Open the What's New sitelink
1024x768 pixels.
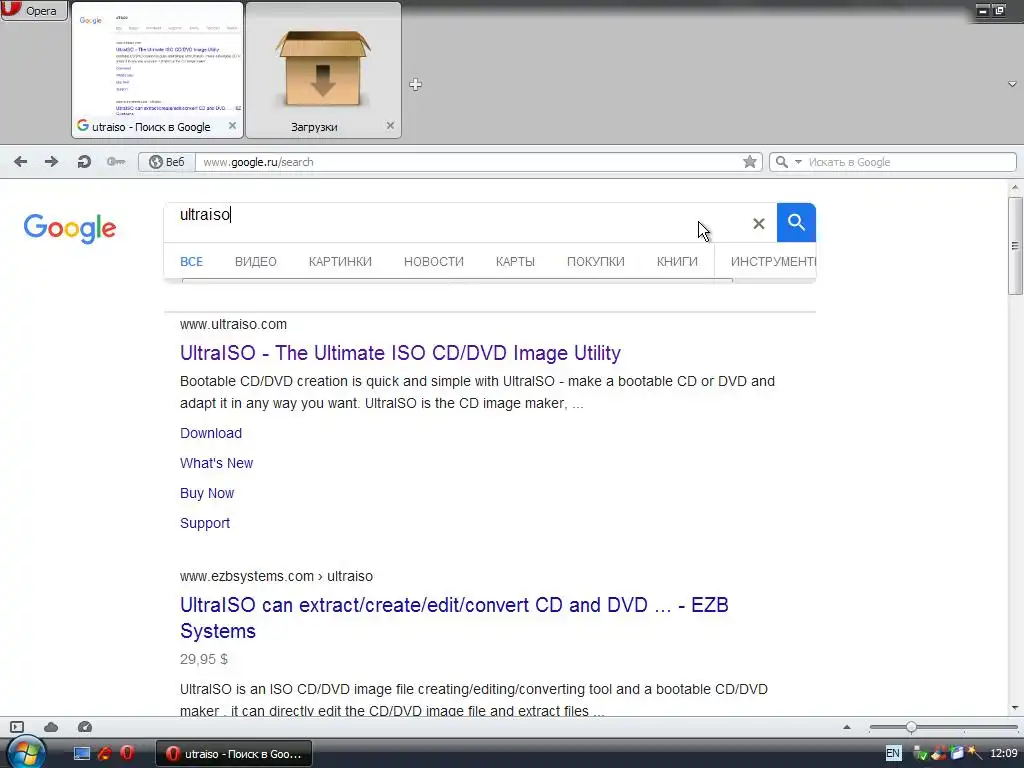(216, 464)
